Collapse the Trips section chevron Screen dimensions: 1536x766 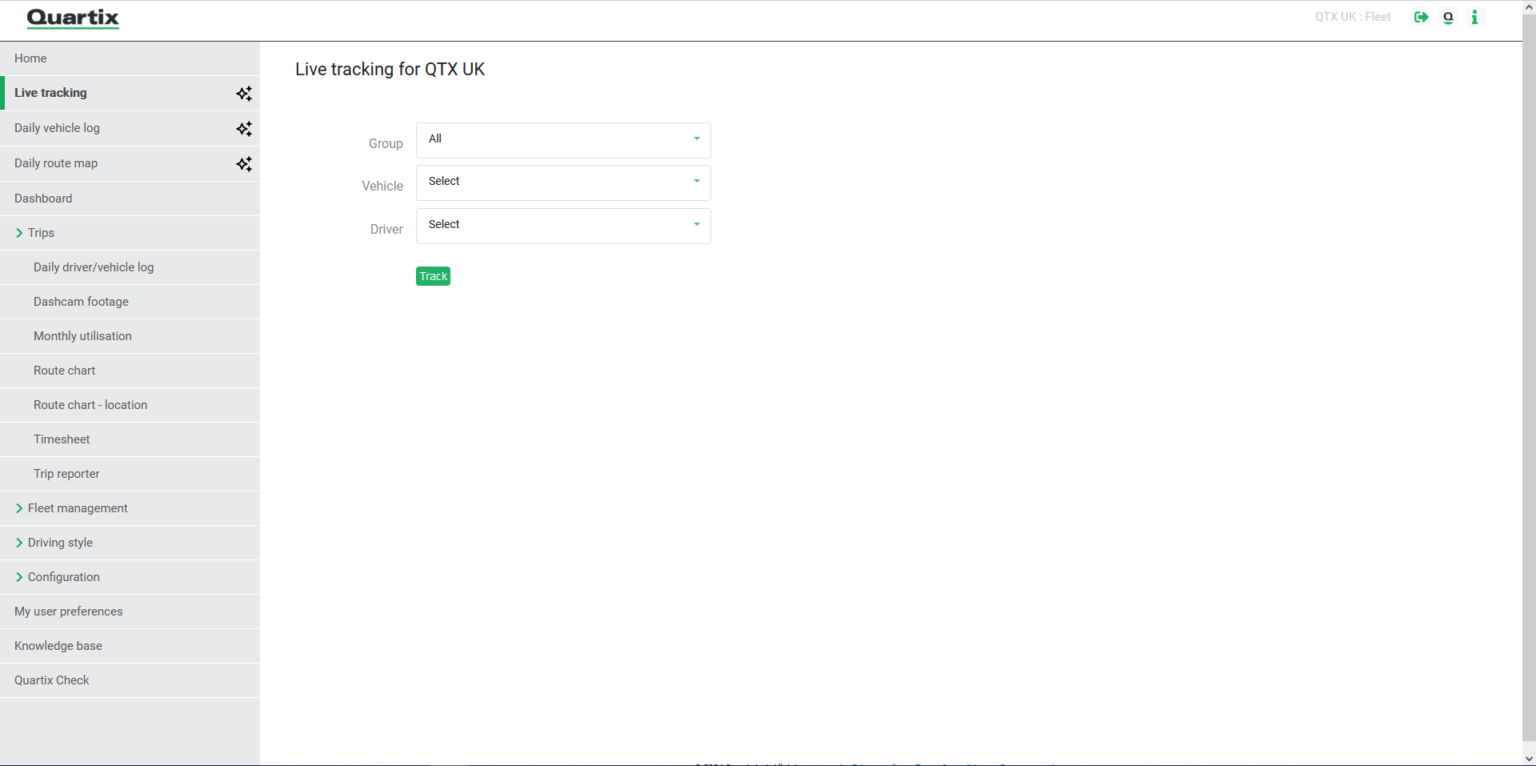point(19,233)
